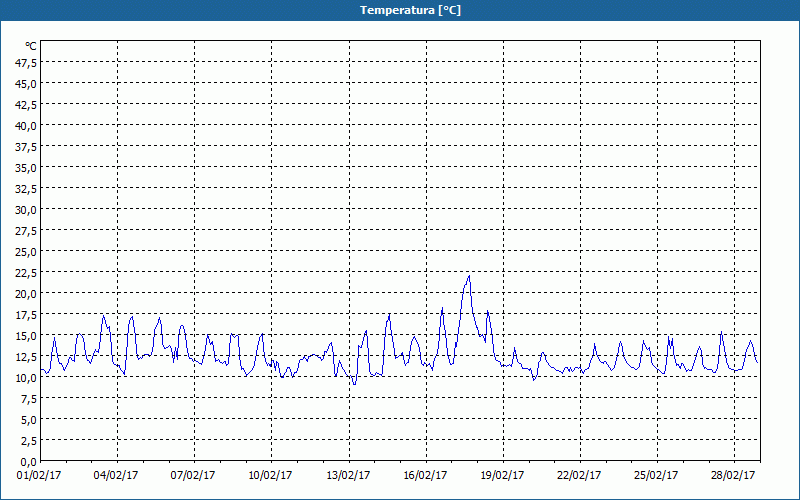Click the 25/02/17 date label

coord(656,476)
